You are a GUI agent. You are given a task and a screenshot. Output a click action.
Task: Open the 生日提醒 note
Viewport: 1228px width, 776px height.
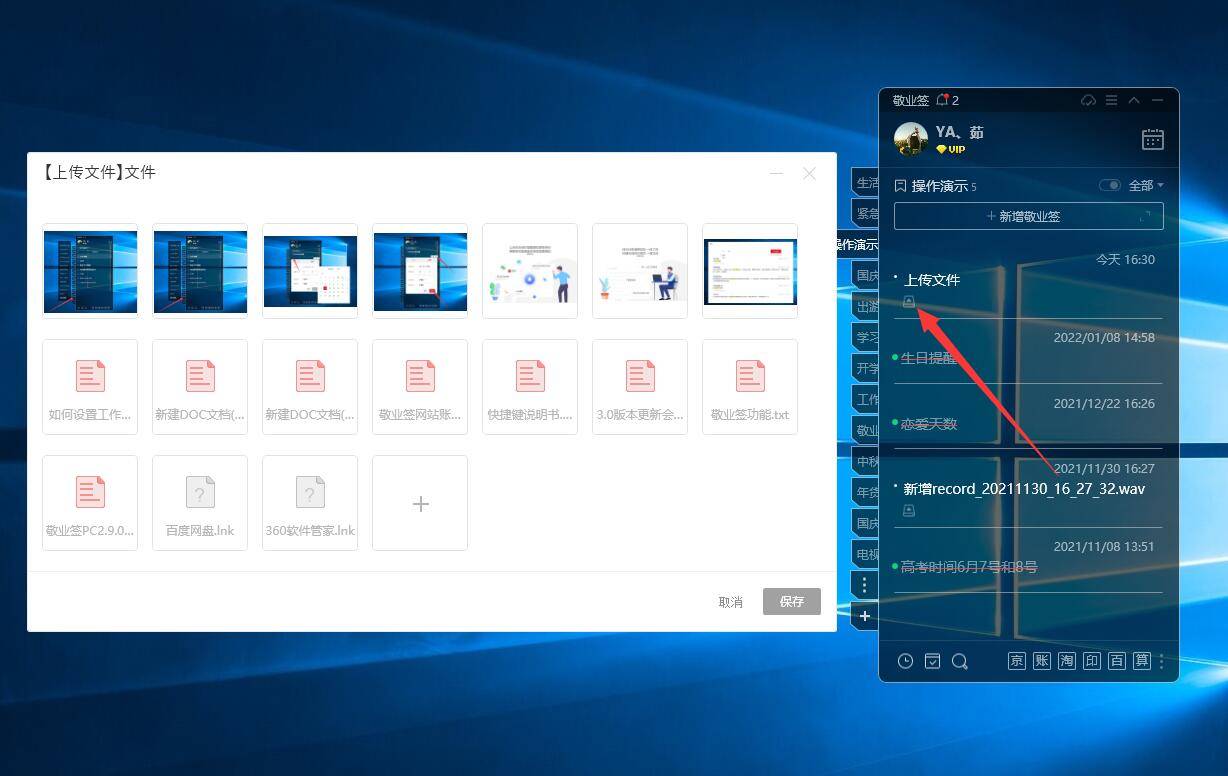pos(929,358)
